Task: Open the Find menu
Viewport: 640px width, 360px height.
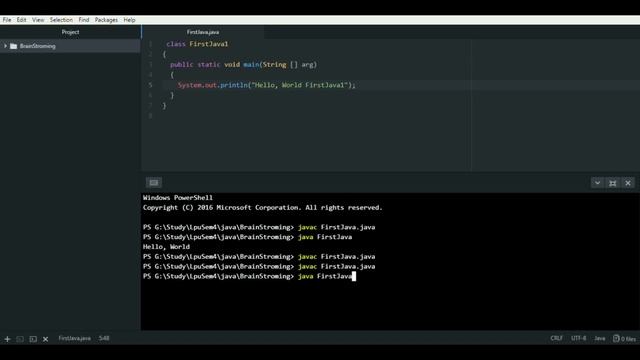Action: click(84, 20)
